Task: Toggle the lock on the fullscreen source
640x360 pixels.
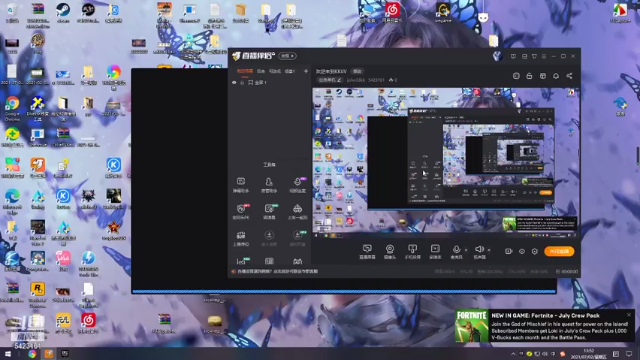Action: pos(242,82)
